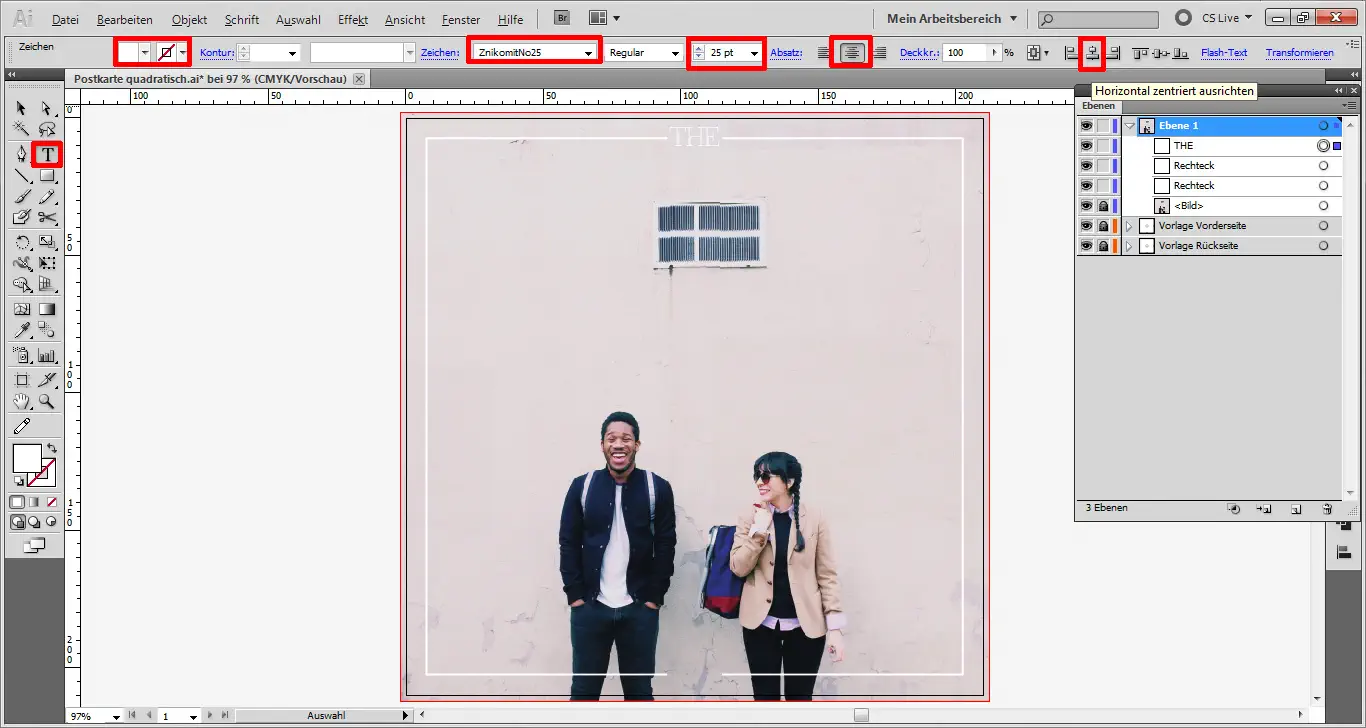
Task: Click the white fill color swatch in toolbox
Action: 26,459
